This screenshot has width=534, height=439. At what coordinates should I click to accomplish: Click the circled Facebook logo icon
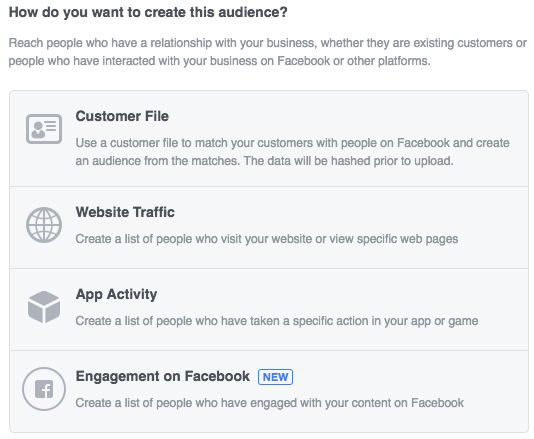click(44, 389)
